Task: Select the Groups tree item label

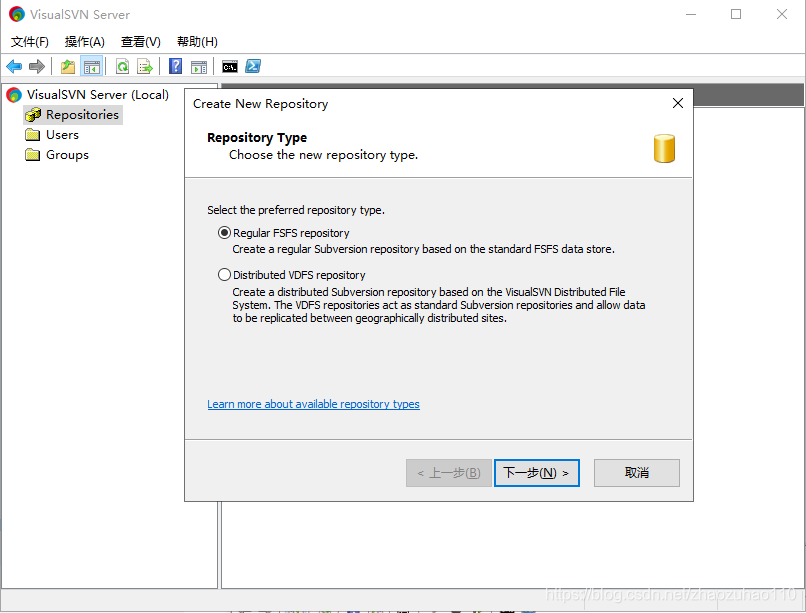Action: pos(67,155)
